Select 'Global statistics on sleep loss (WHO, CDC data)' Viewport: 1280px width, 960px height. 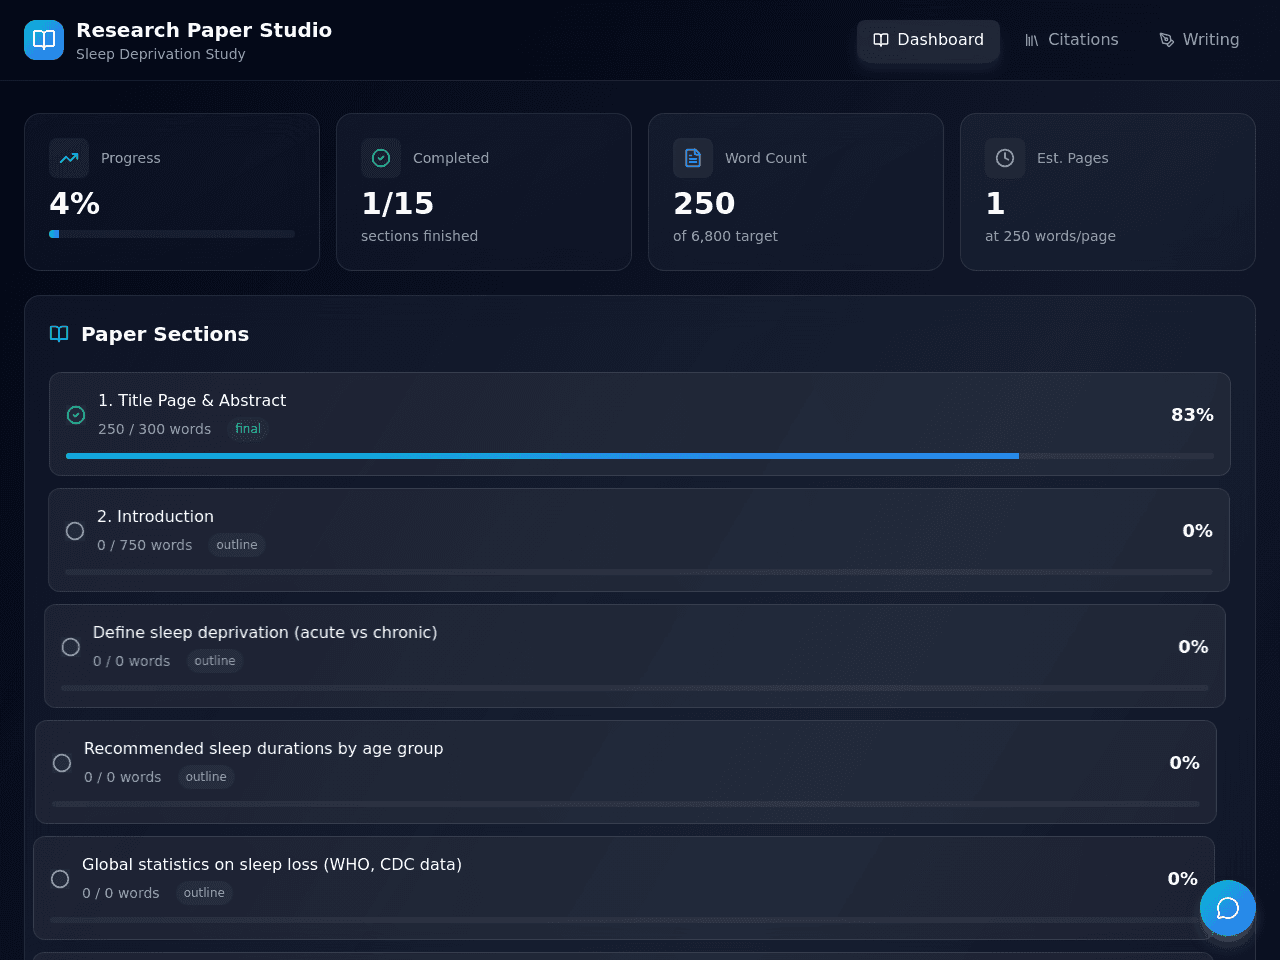624,888
